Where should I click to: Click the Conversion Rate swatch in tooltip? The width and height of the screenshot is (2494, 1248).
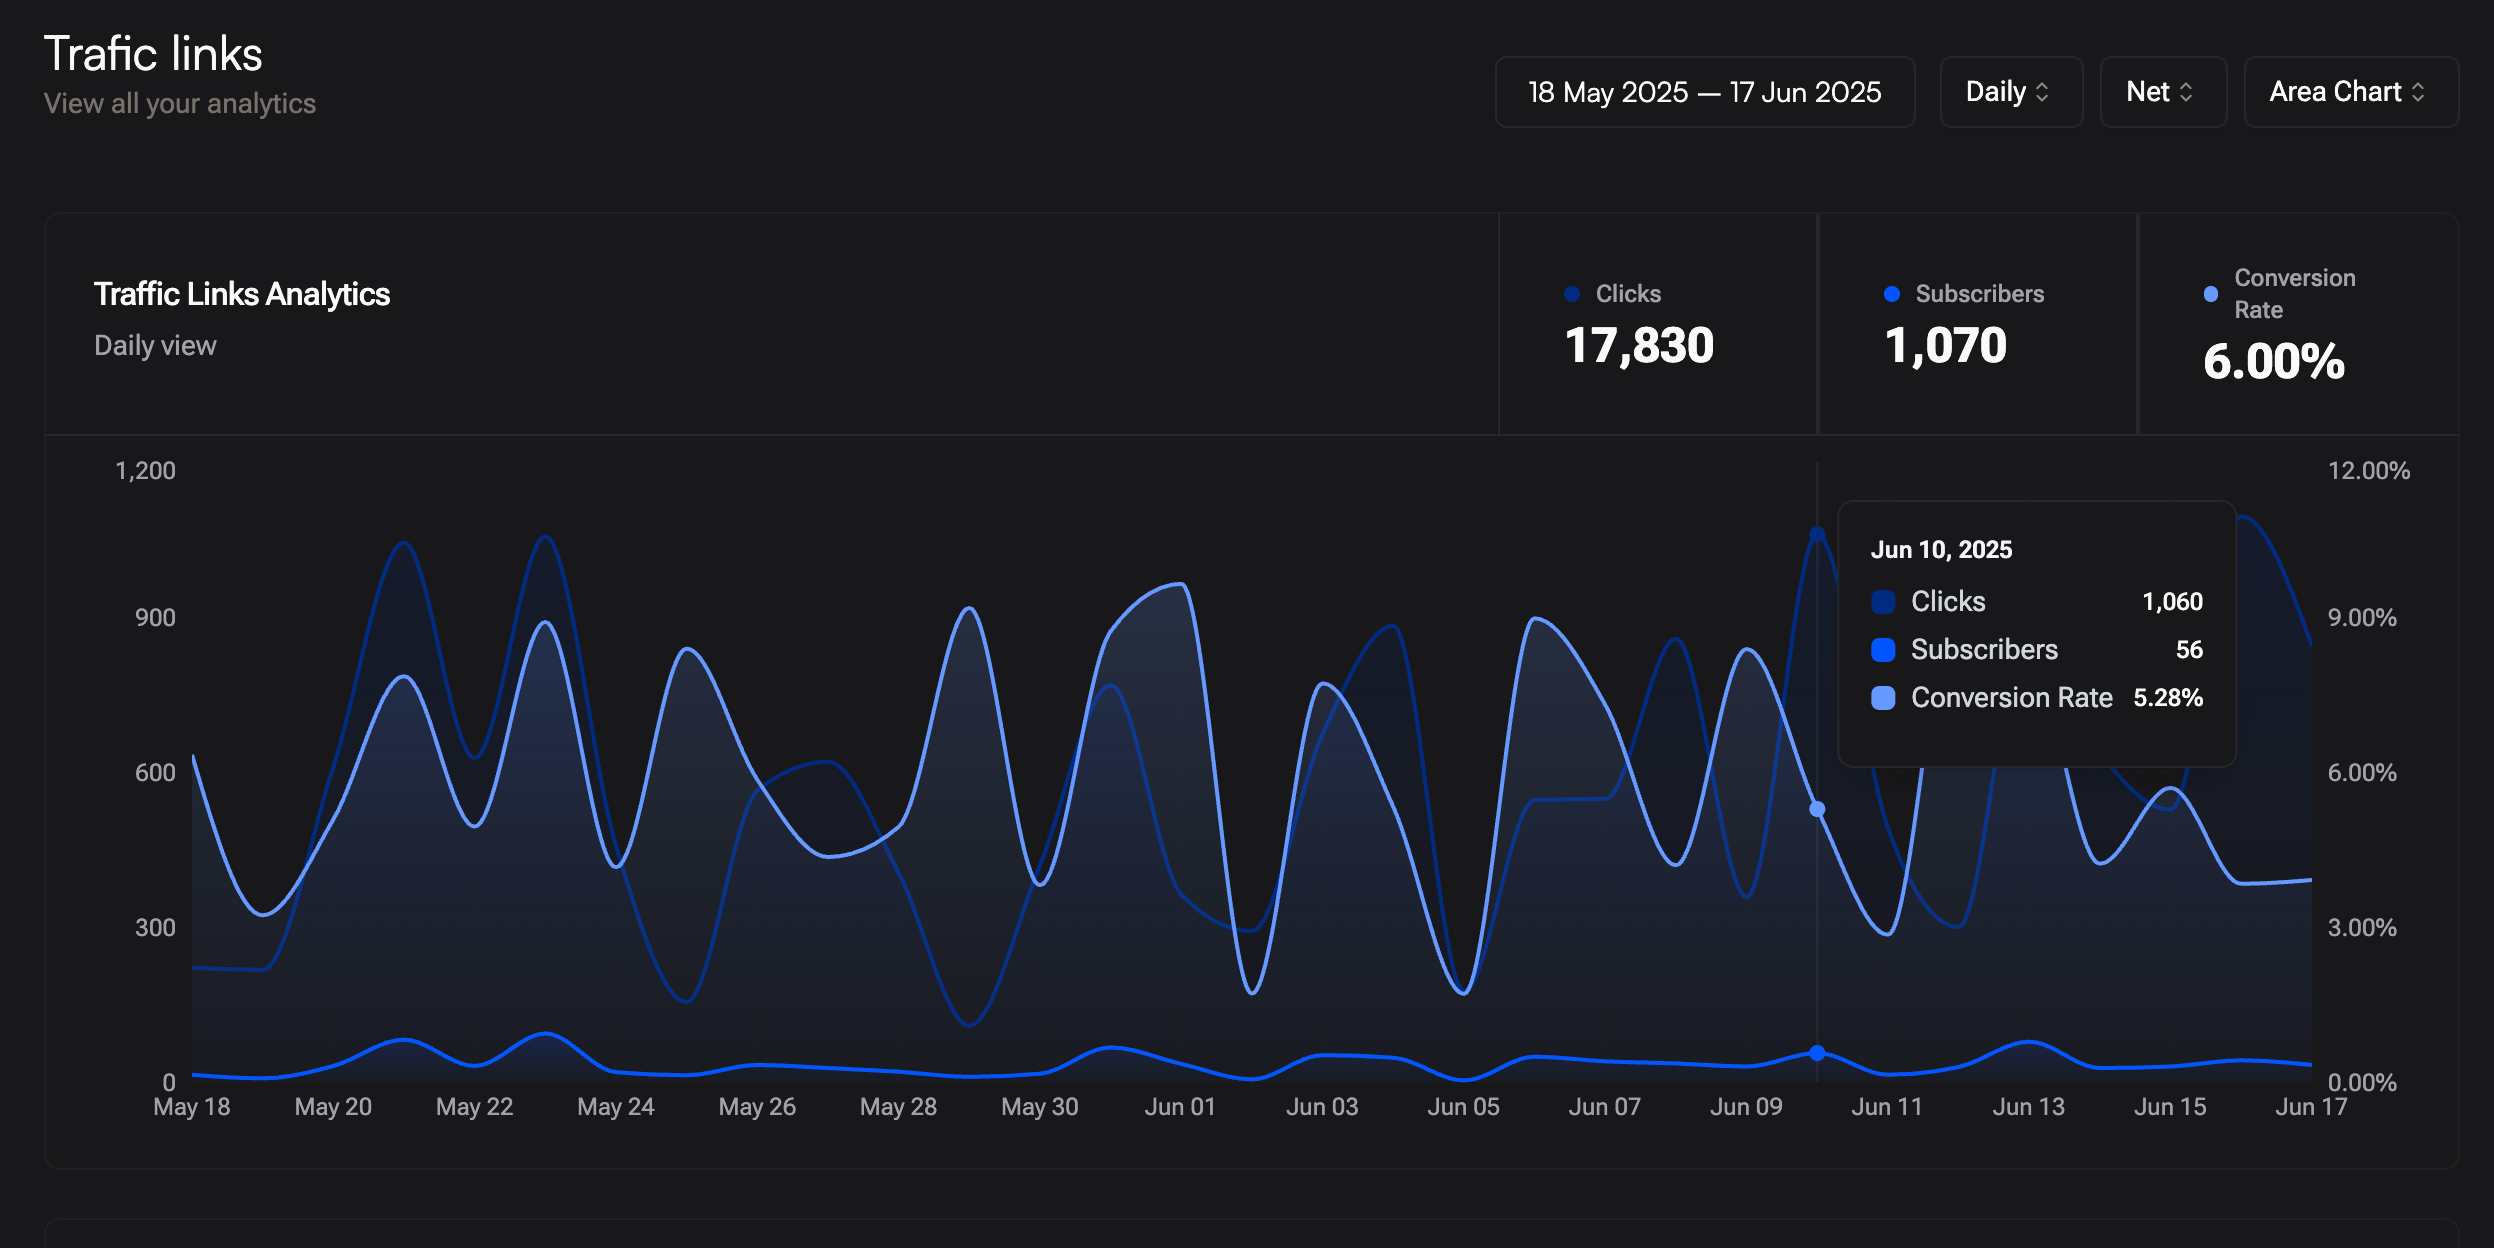[x=1883, y=698]
